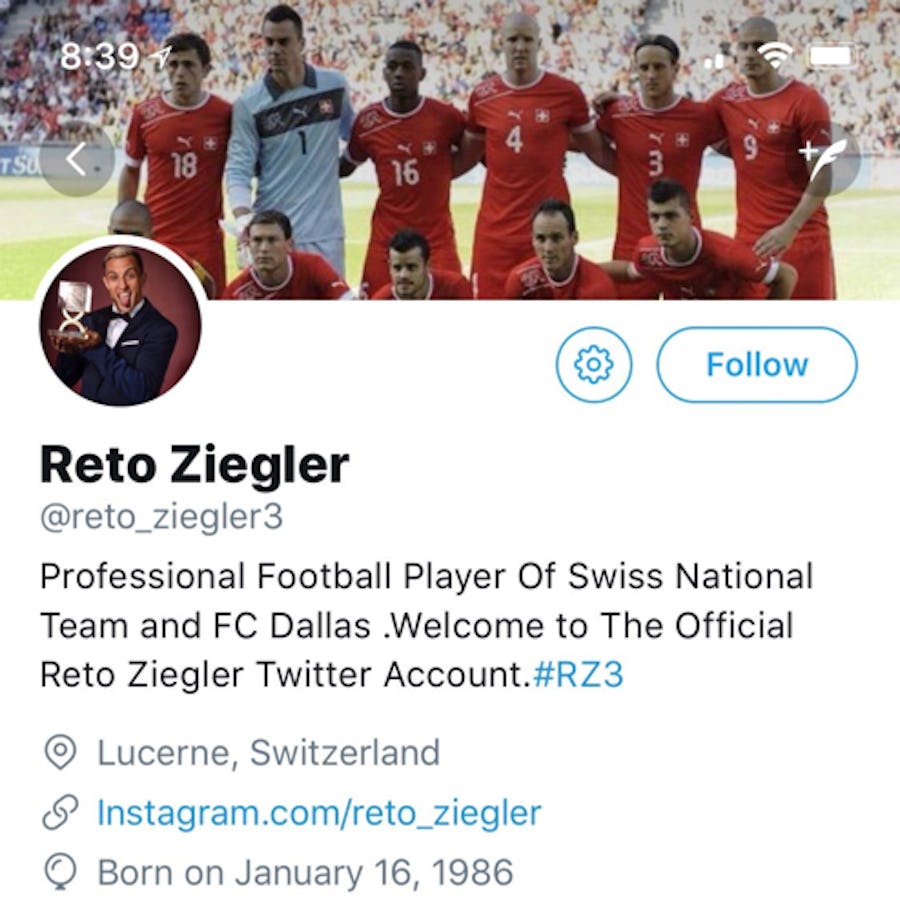Tap the profile bio description text

pos(420,625)
